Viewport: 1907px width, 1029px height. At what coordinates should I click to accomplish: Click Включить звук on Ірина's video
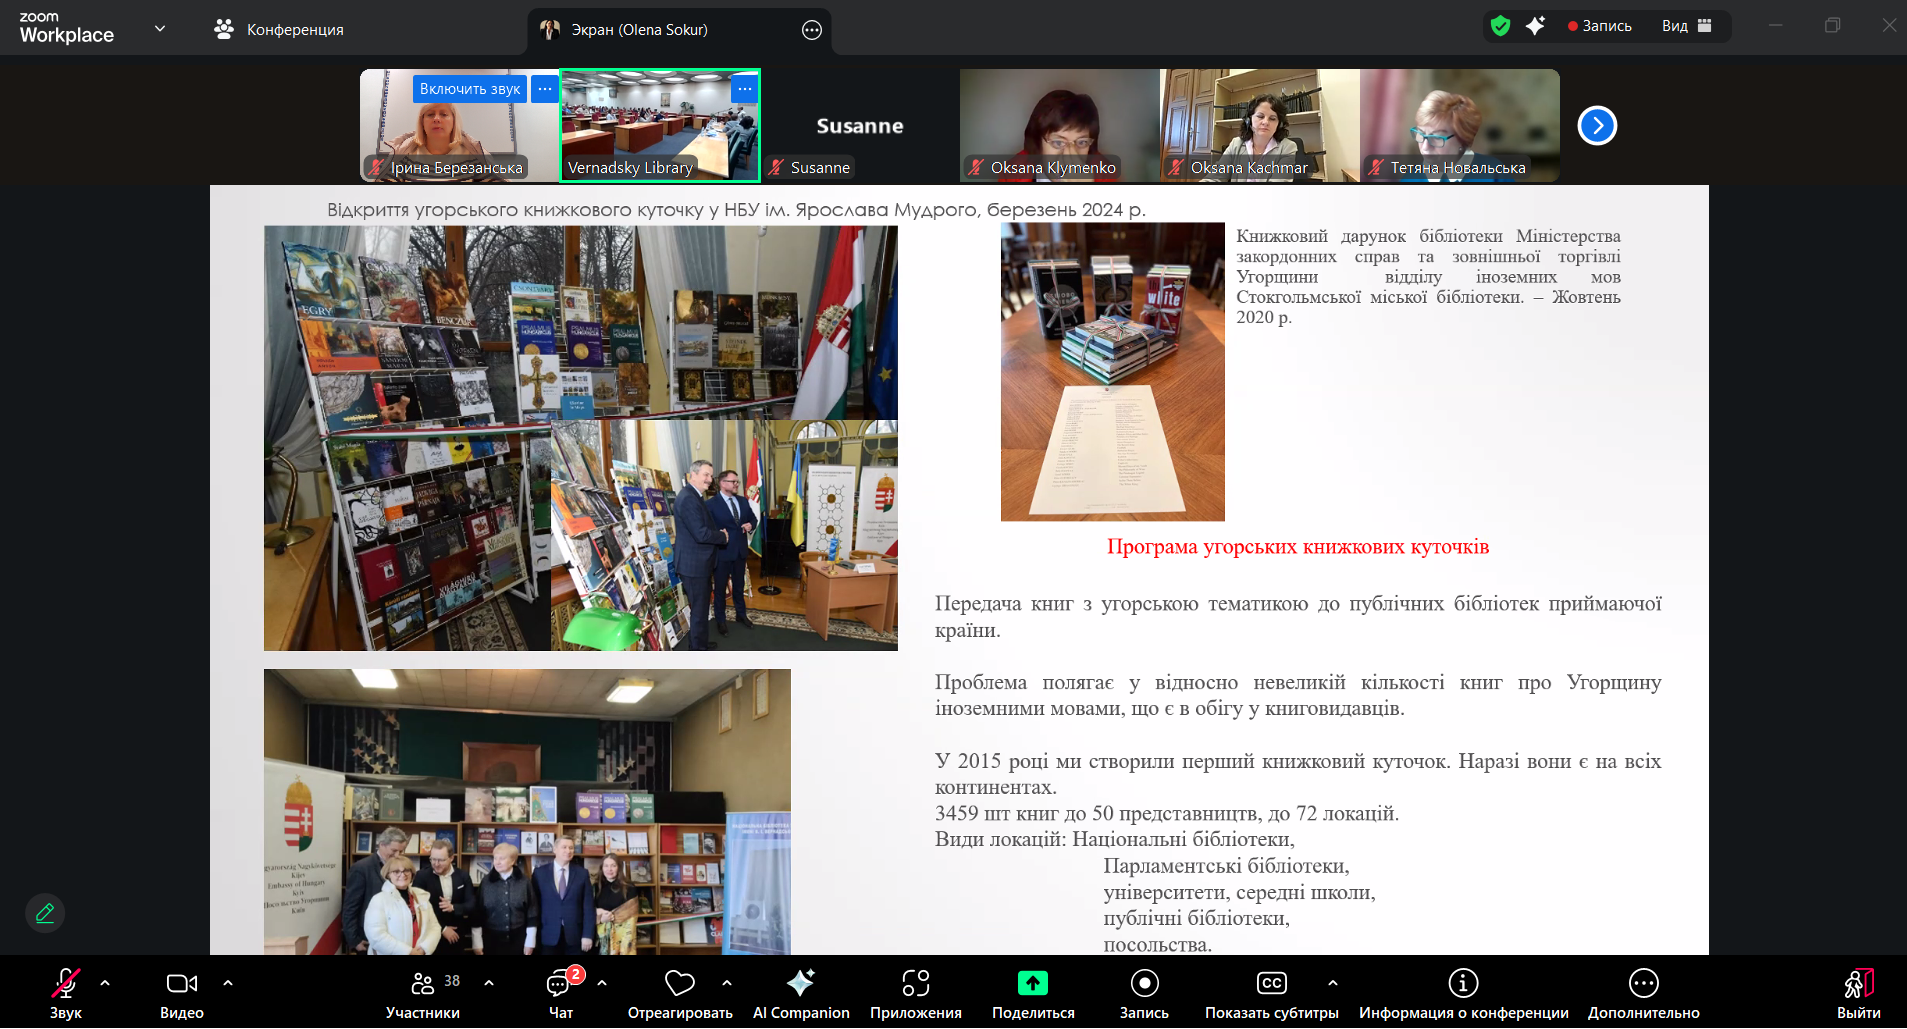pos(469,89)
